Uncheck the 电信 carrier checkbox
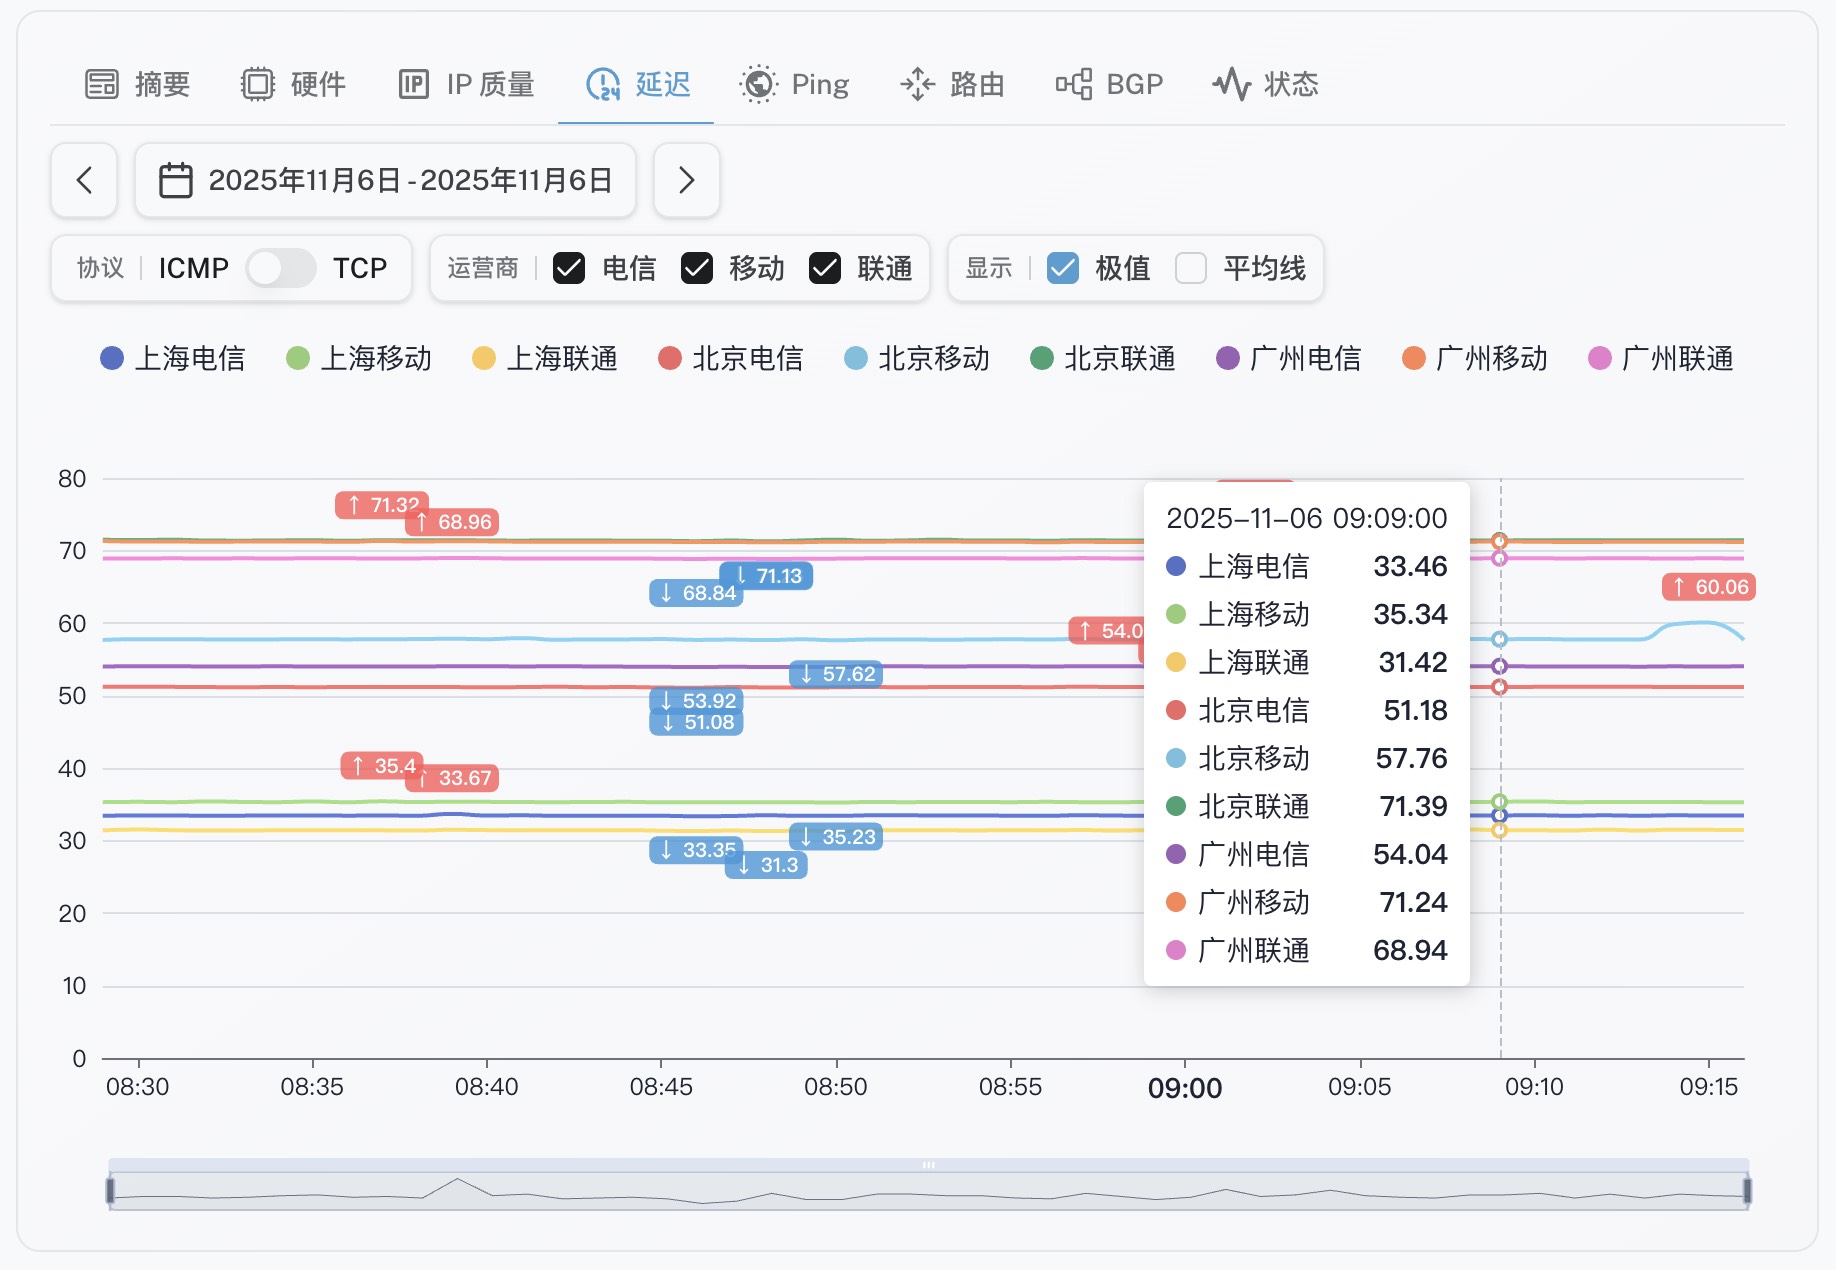 pos(569,268)
